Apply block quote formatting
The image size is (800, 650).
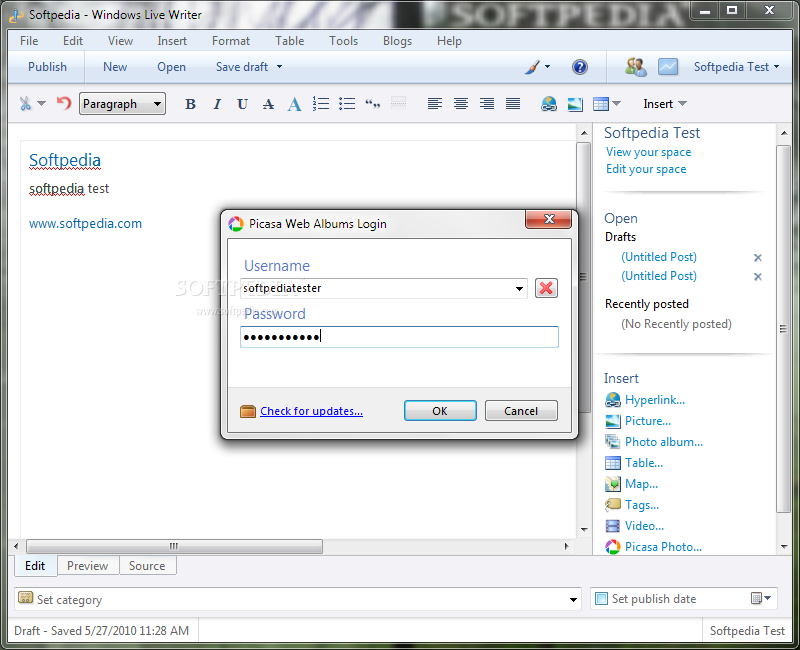(x=373, y=104)
